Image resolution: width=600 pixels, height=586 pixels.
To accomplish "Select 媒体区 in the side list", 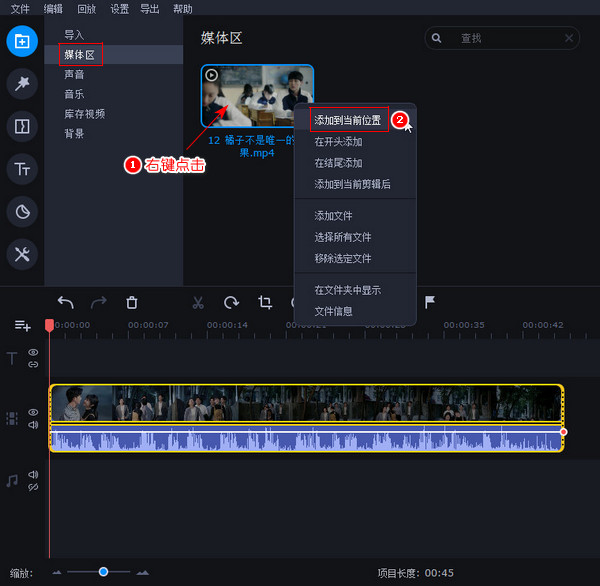I will click(x=114, y=55).
